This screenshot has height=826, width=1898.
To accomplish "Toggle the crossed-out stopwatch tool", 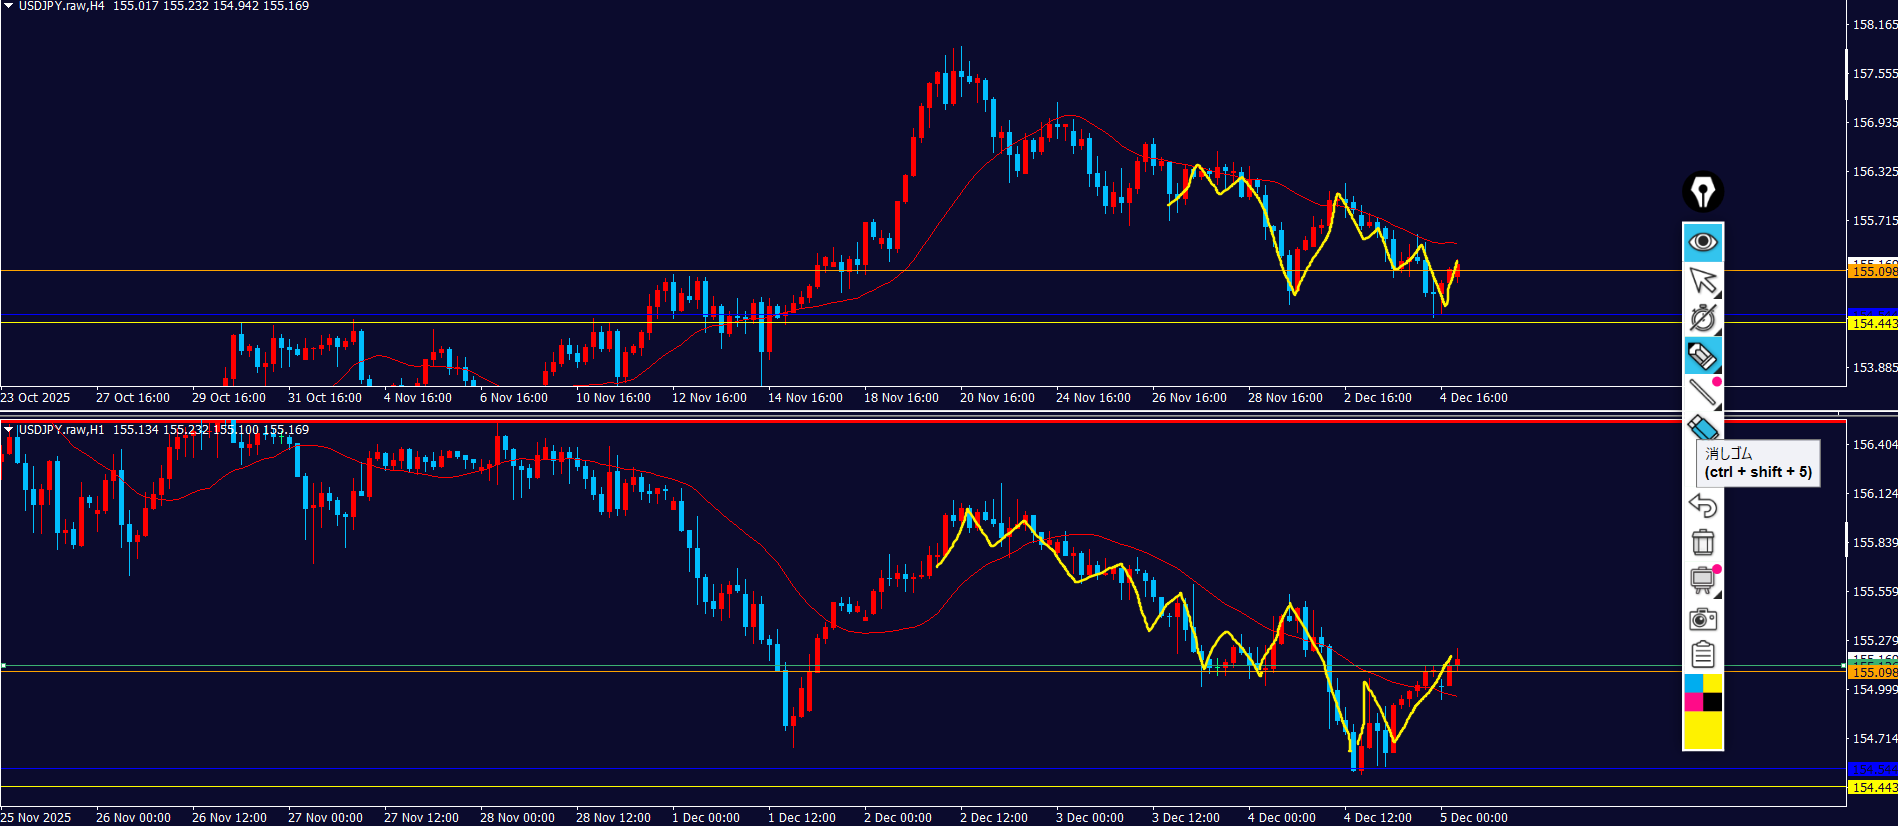I will tap(1702, 318).
